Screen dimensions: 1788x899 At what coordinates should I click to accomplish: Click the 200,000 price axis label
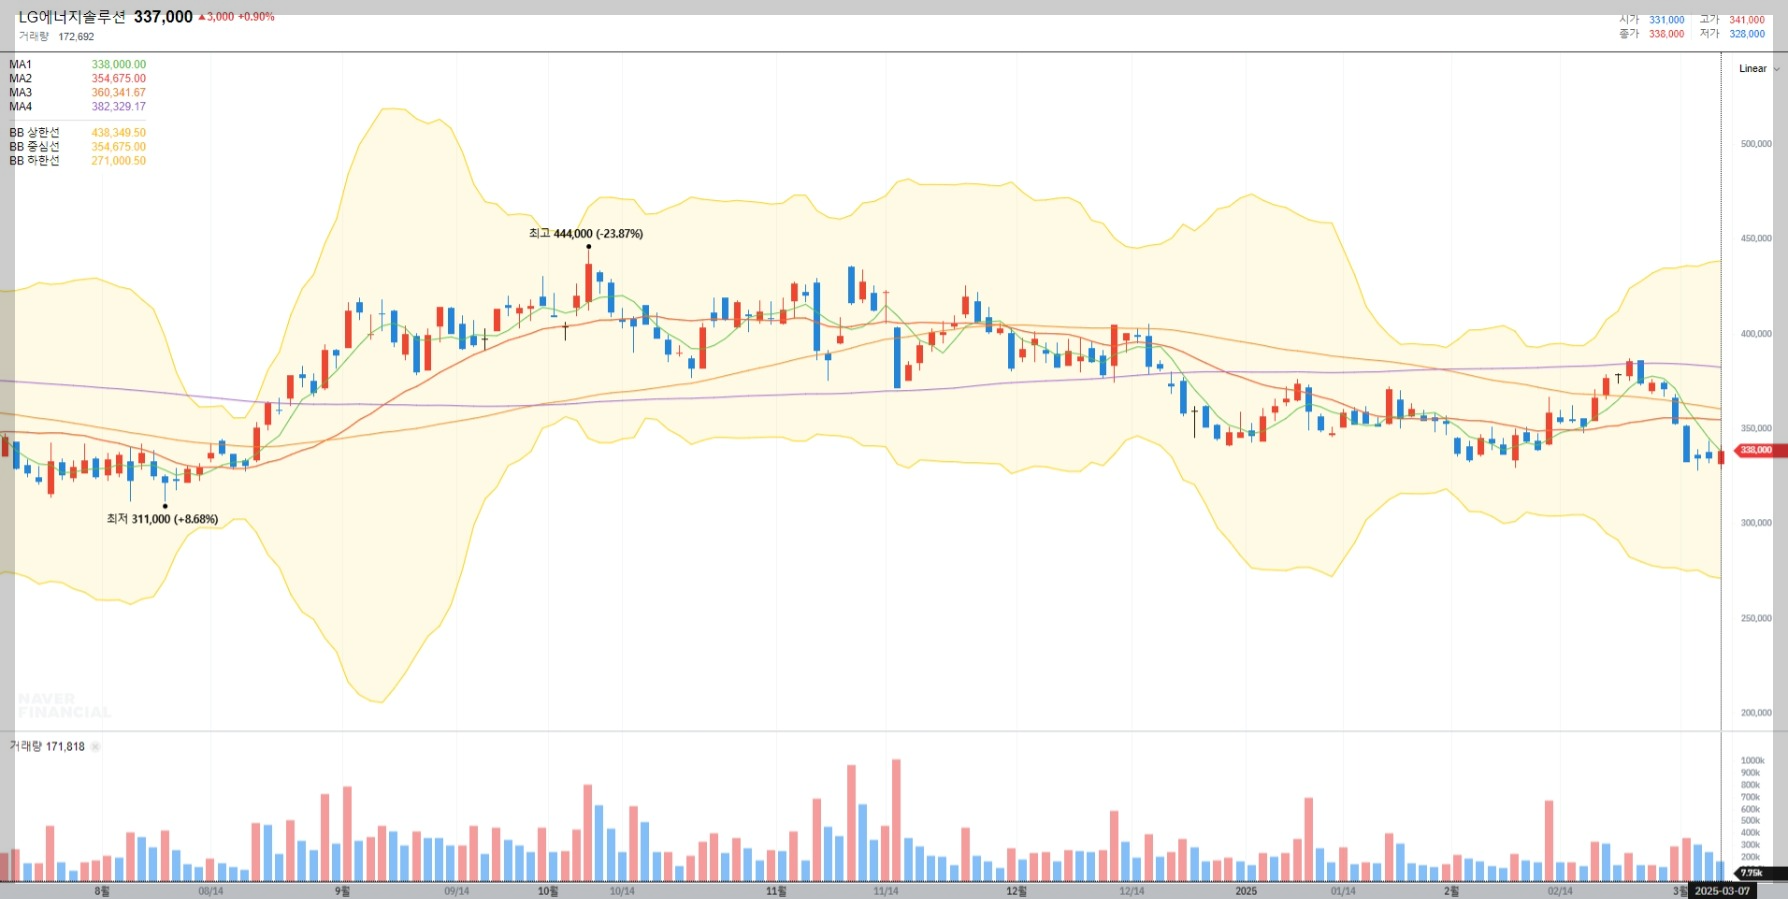coord(1756,713)
